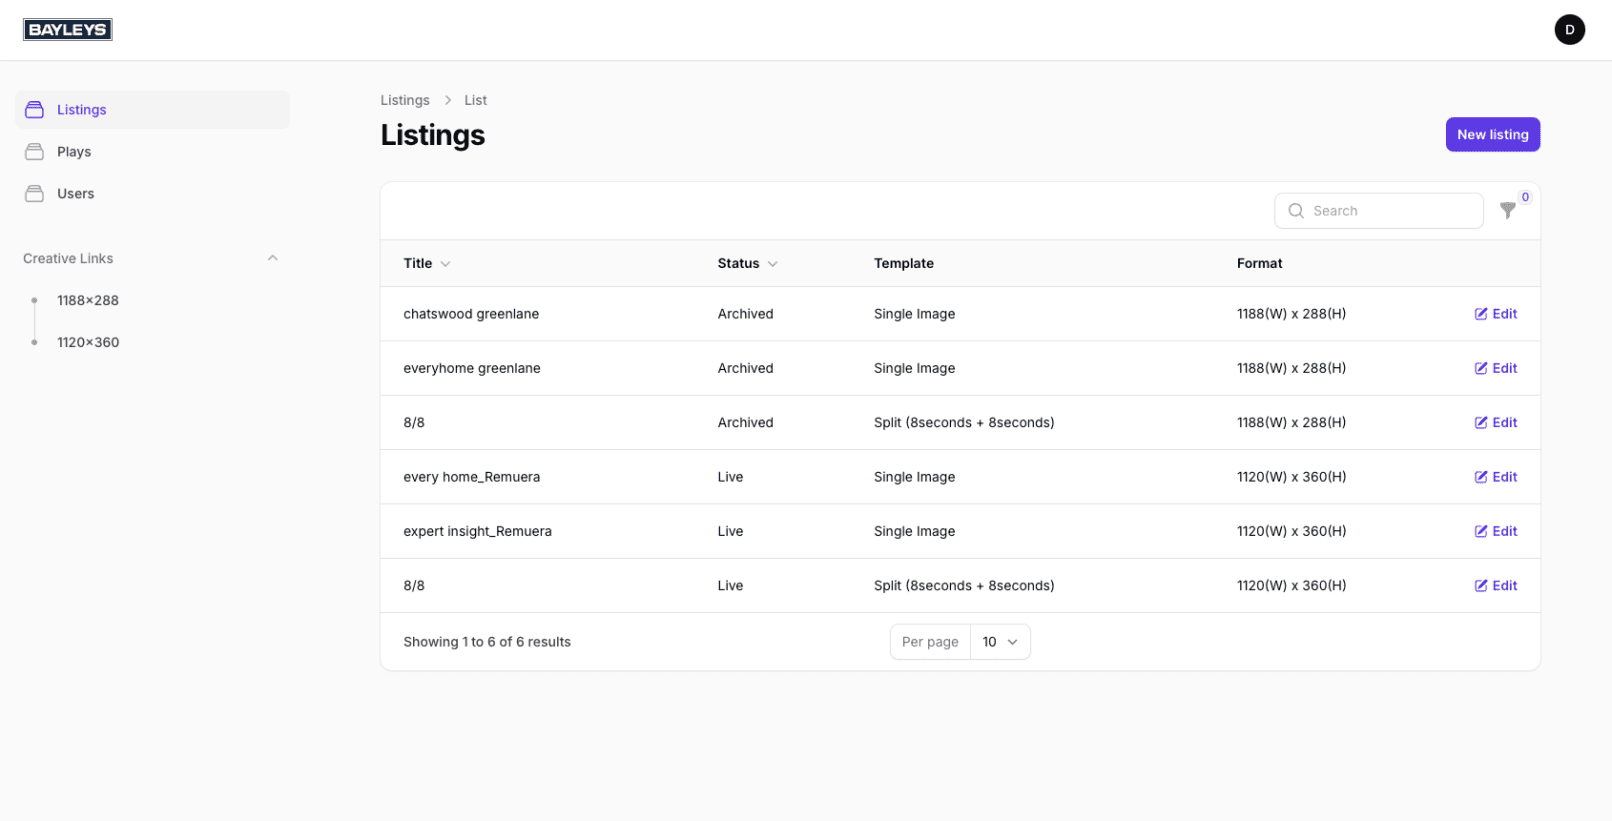The height and width of the screenshot is (821, 1612).
Task: Open the 1188×288 creative link
Action: click(x=88, y=300)
